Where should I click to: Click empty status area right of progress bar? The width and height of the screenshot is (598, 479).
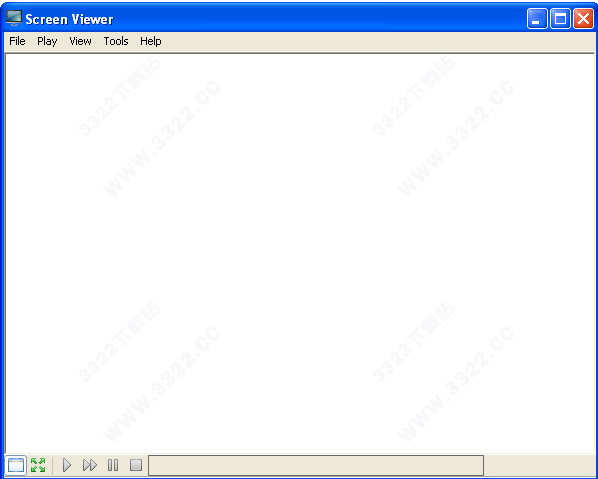point(539,465)
